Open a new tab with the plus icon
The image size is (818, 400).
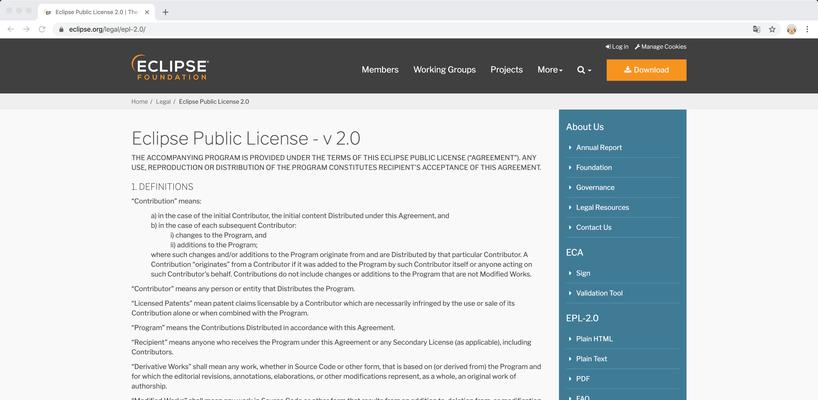coord(165,12)
